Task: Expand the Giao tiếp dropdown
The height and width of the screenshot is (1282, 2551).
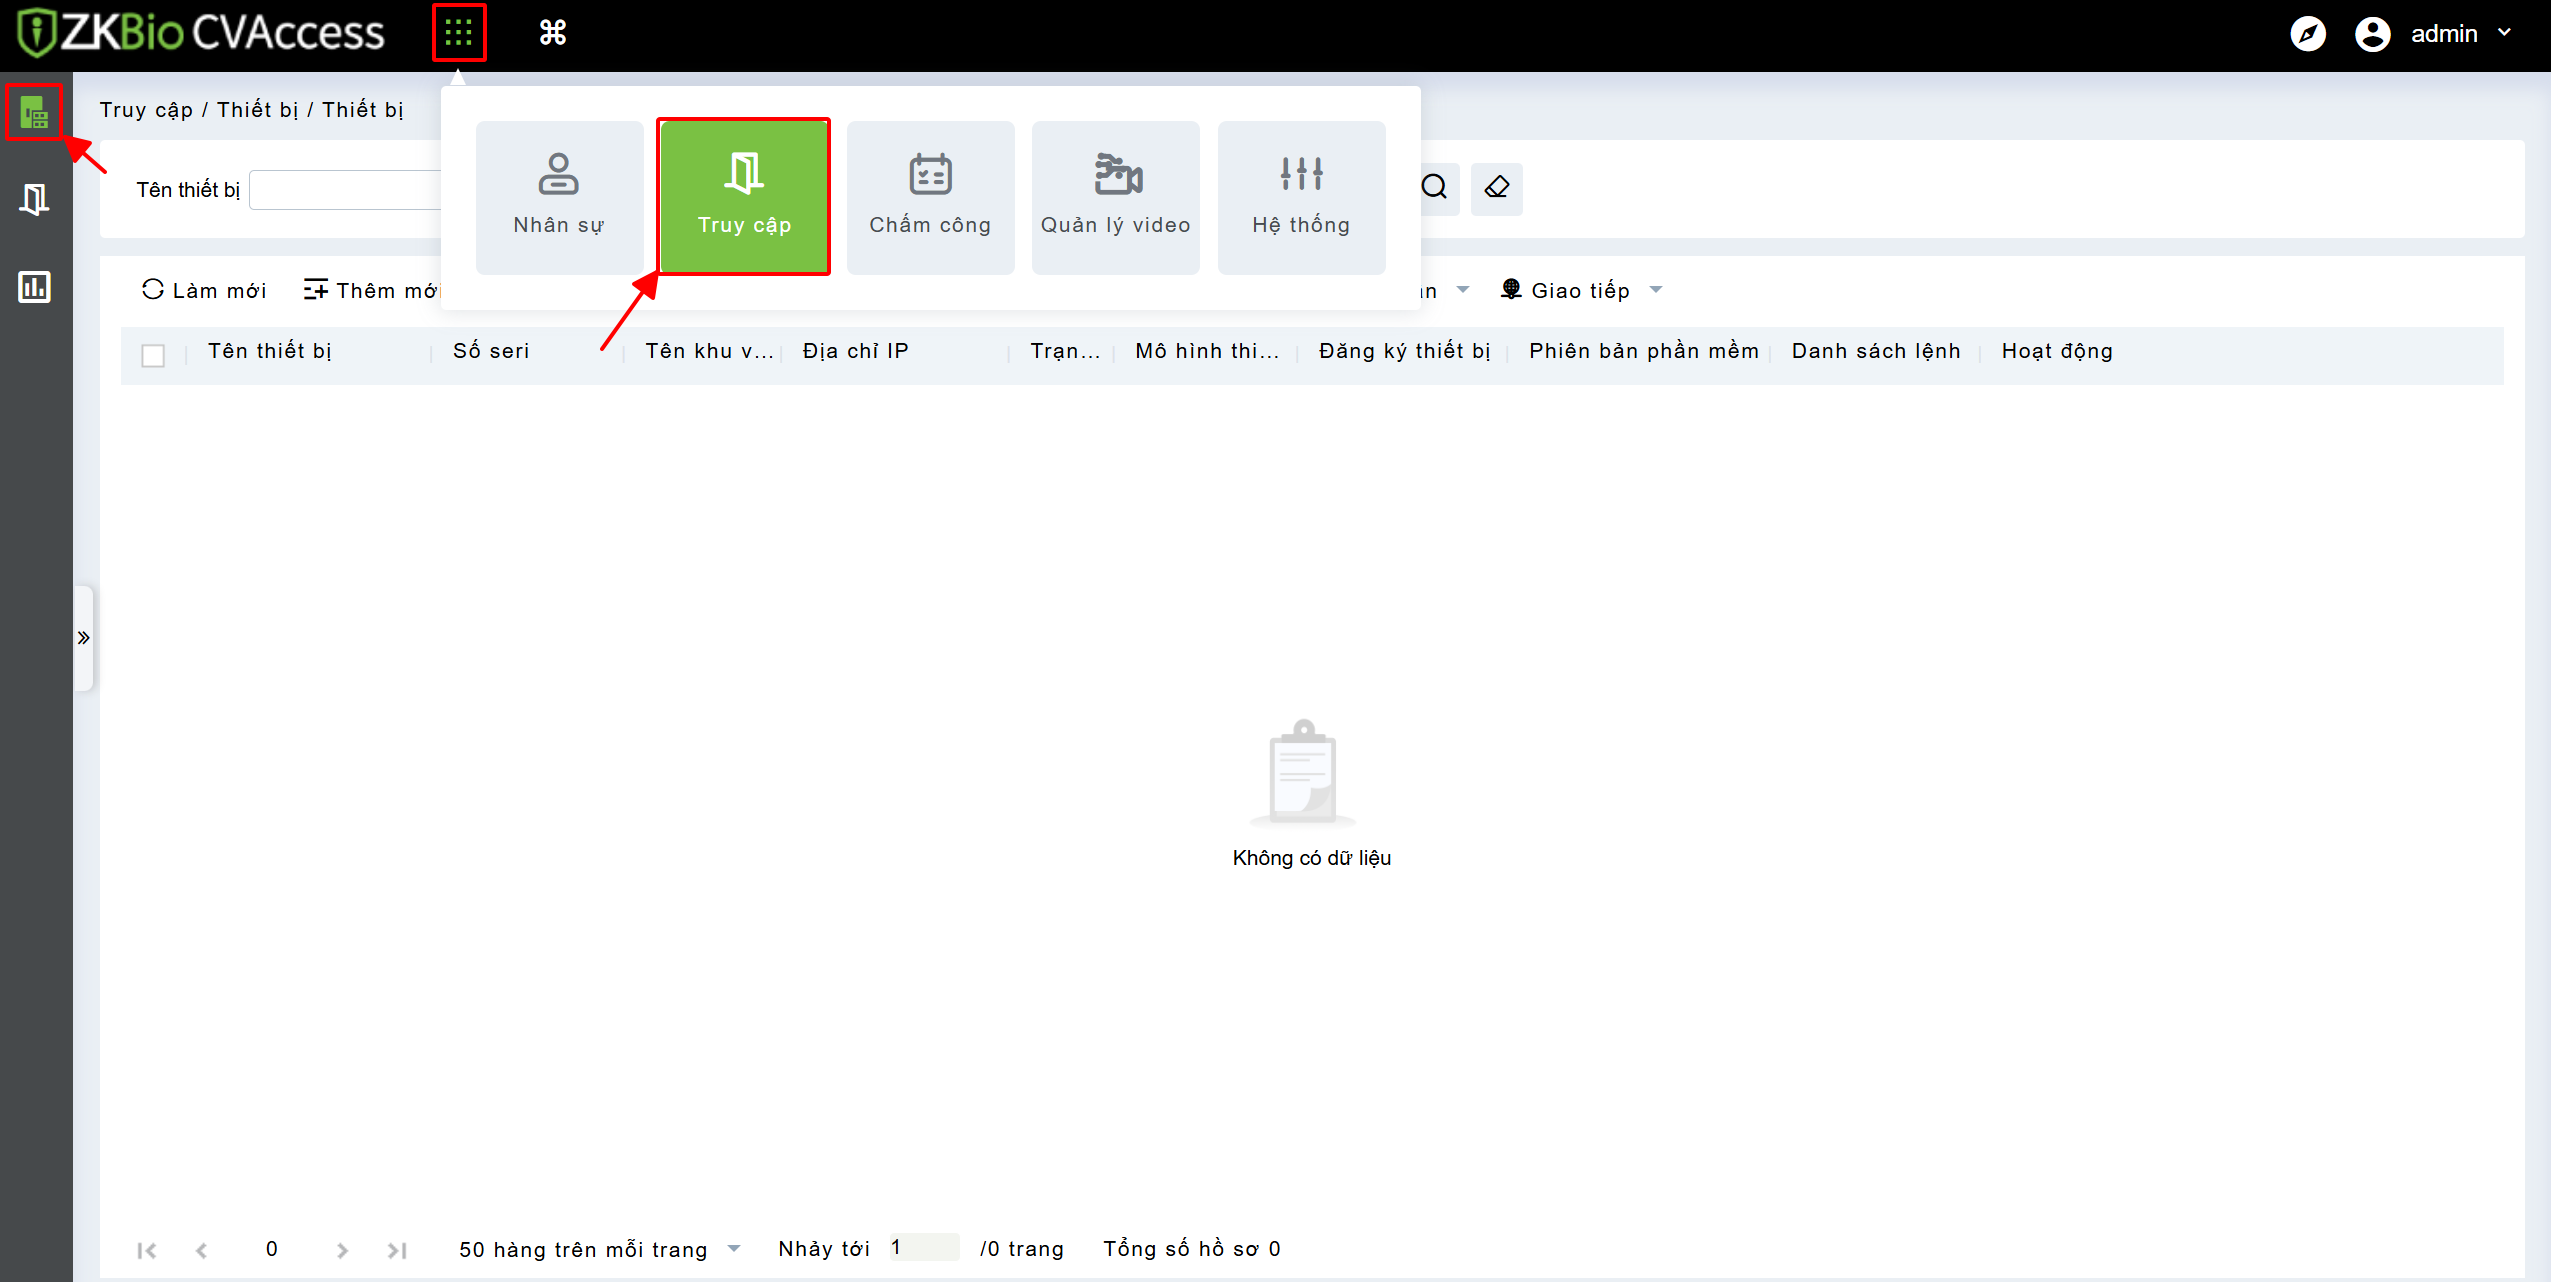Action: (1581, 291)
